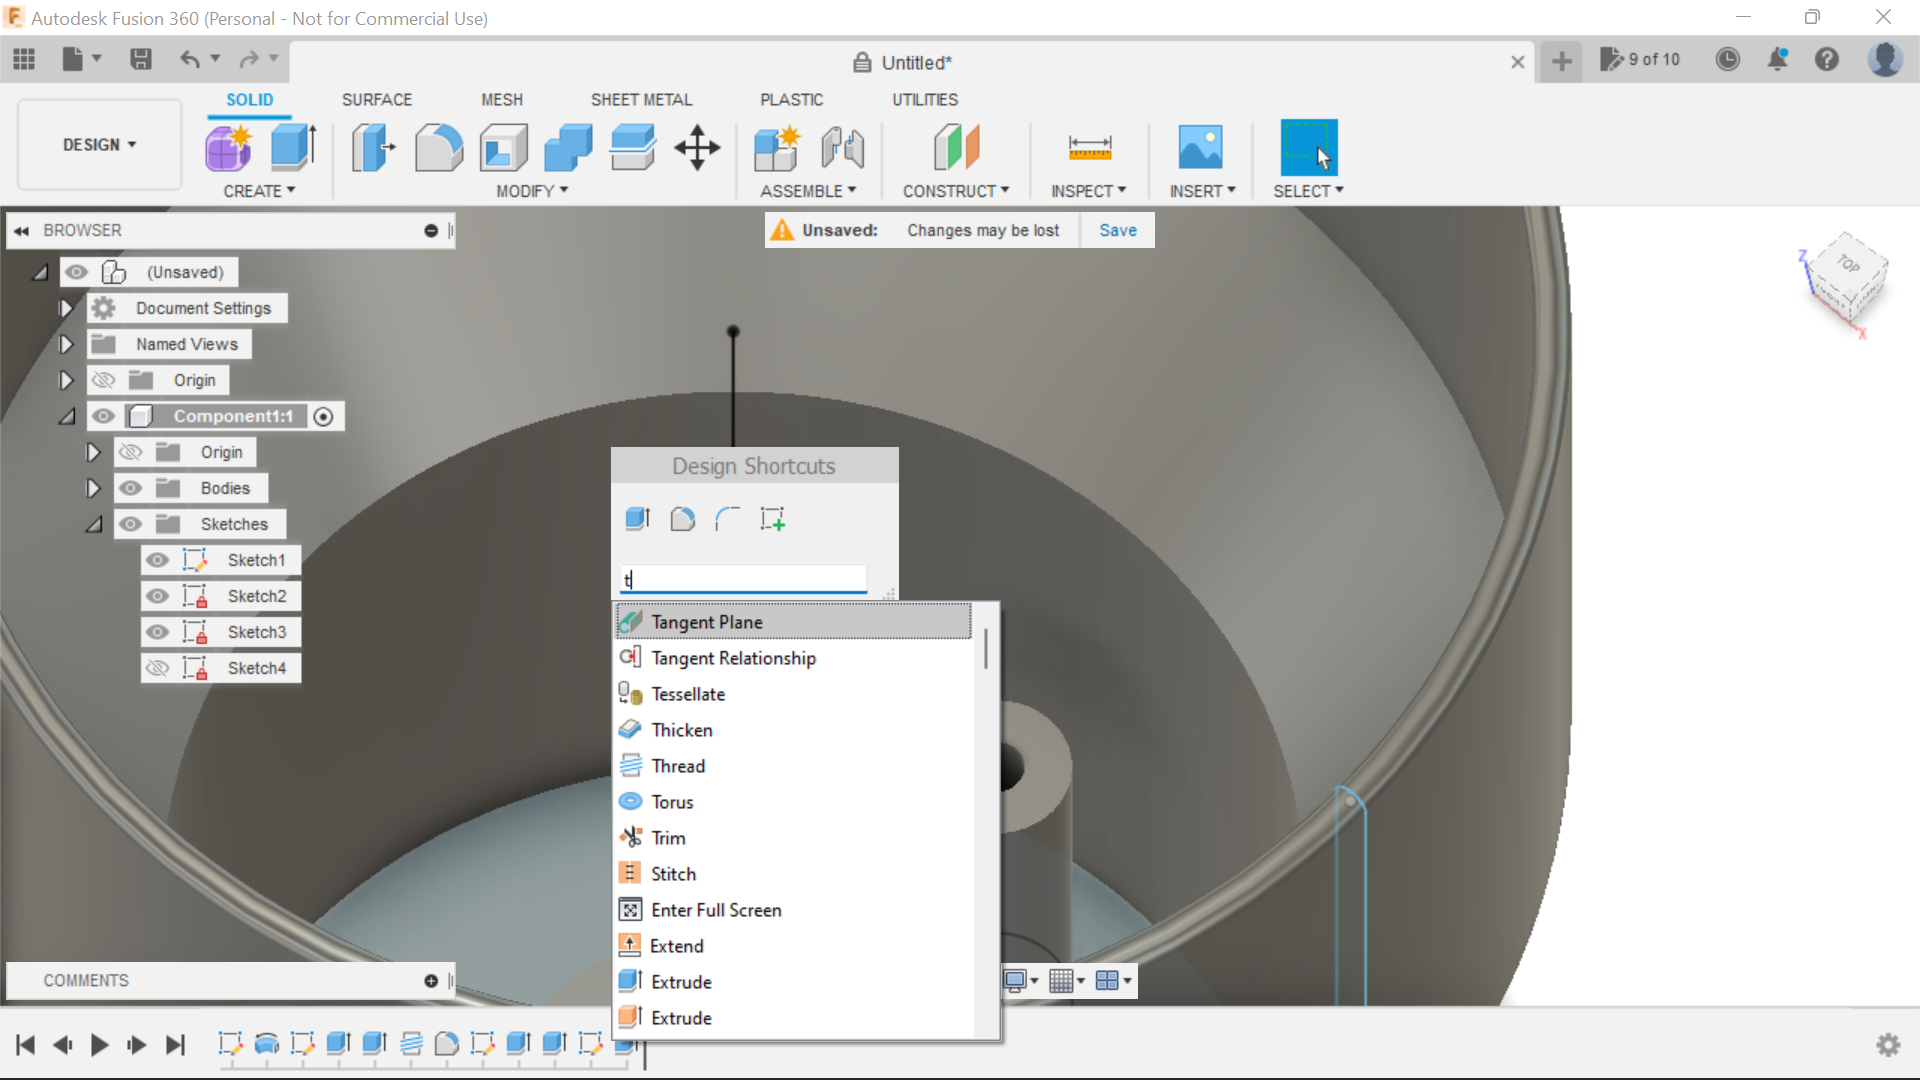1920x1080 pixels.
Task: Hide Sketch1 eye icon
Action: point(158,560)
